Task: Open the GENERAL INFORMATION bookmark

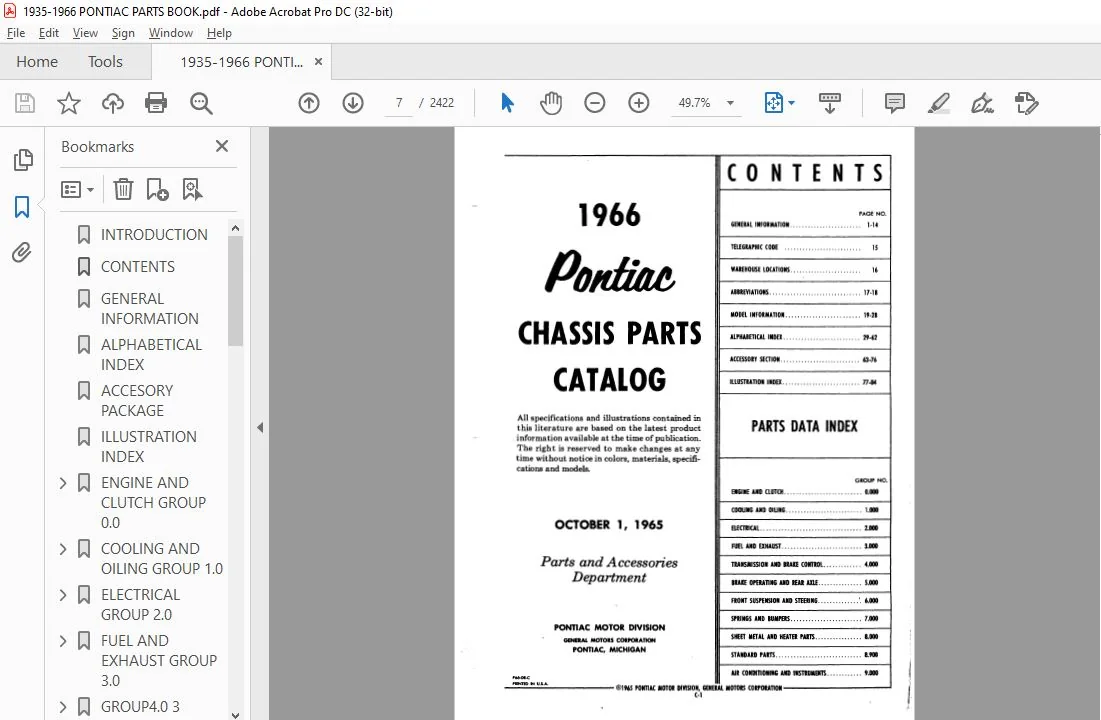Action: coord(150,308)
